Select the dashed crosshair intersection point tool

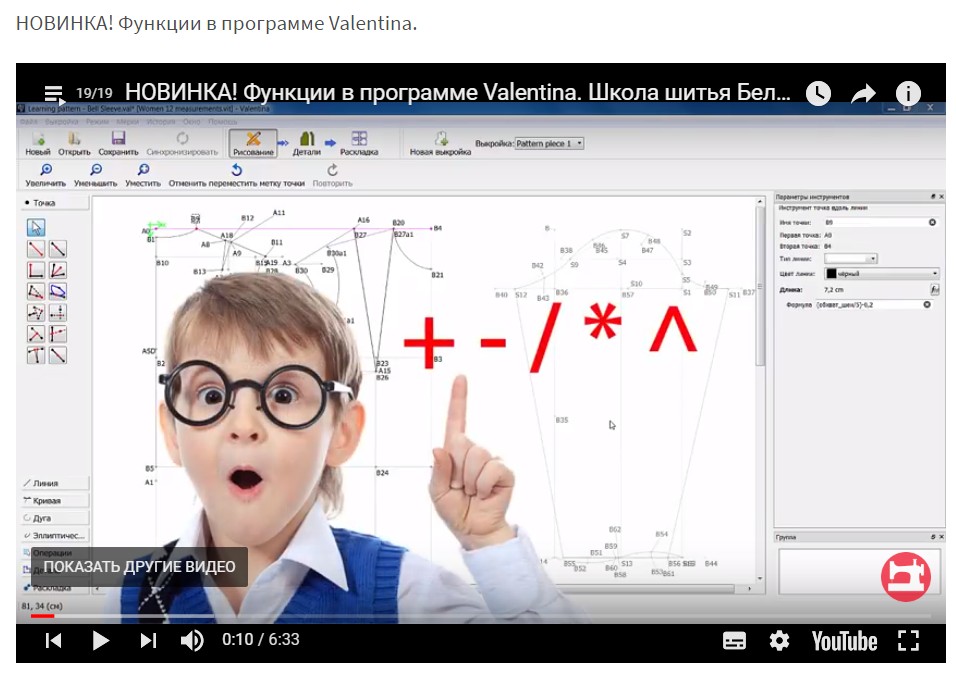tap(58, 313)
